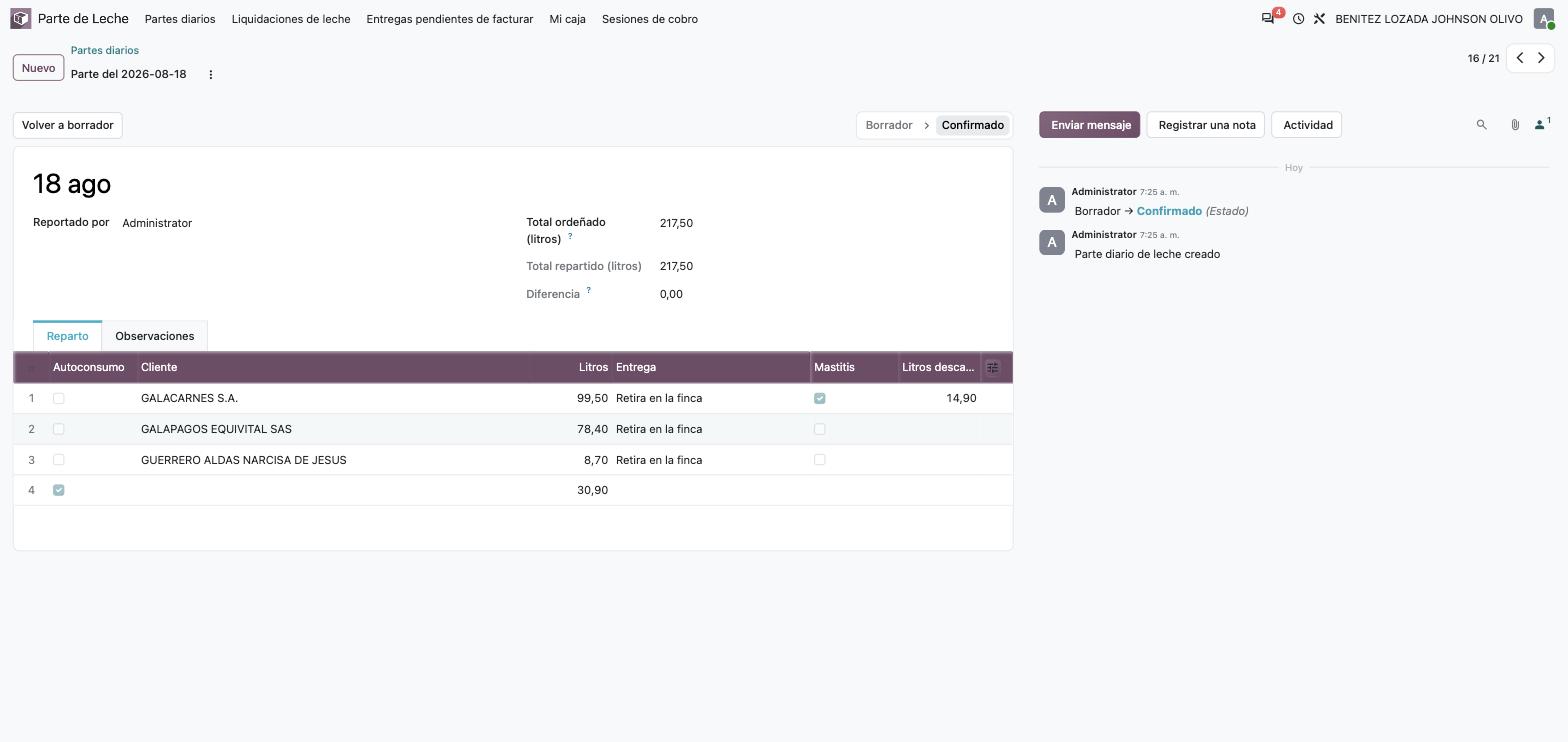This screenshot has height=742, width=1568.
Task: Click help tooltip next to Total ordeñado
Action: click(x=570, y=237)
